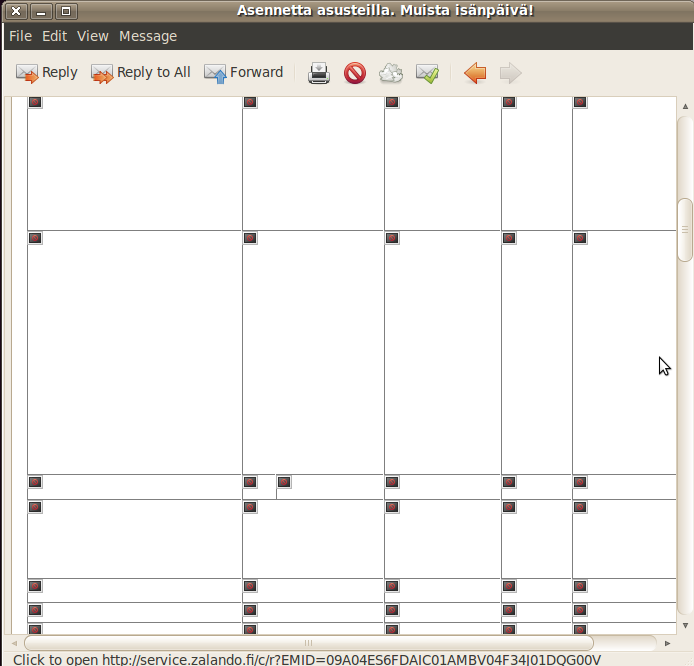Image resolution: width=694 pixels, height=666 pixels.
Task: Minimize the message window
Action: tap(41, 11)
